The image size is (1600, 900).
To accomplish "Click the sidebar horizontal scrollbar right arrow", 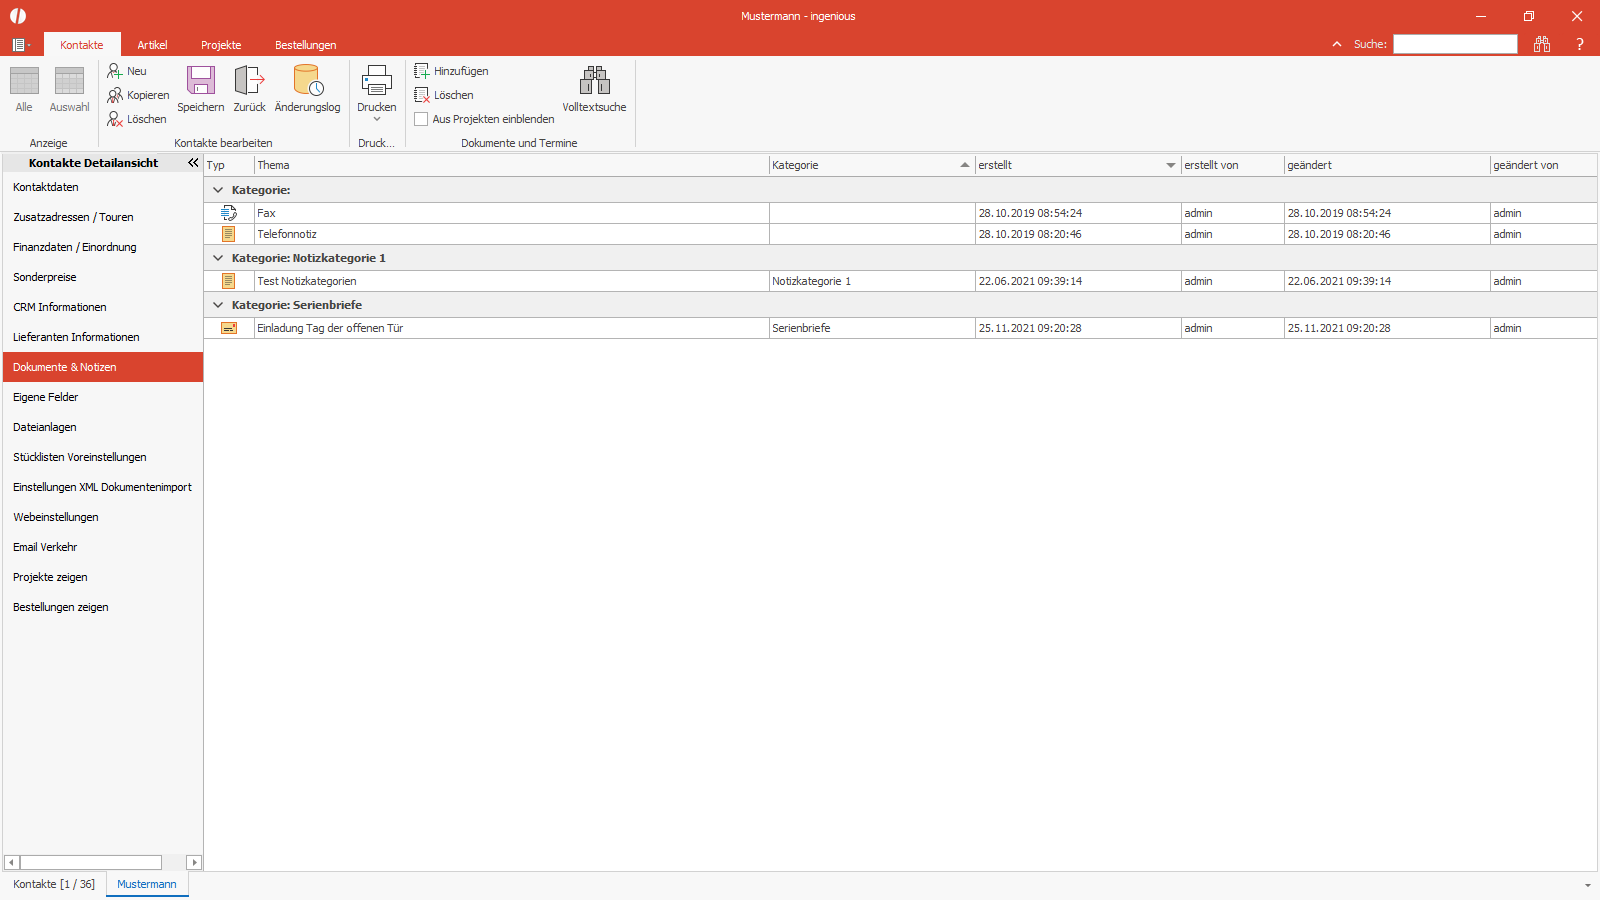I will pos(194,862).
